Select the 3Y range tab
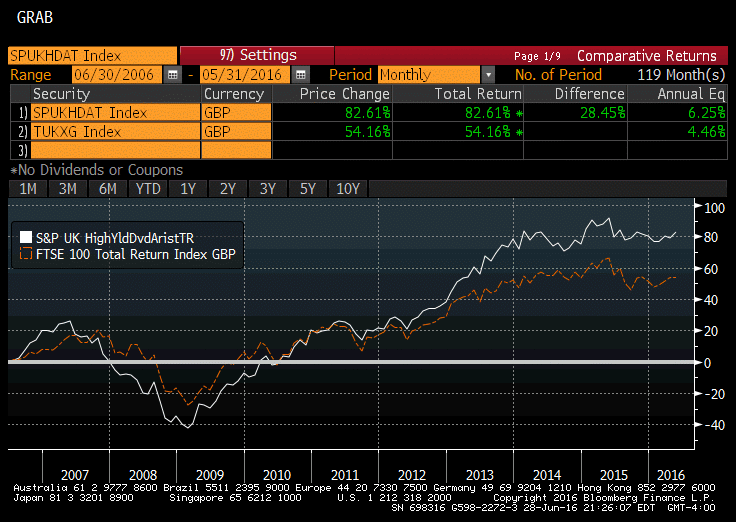 [x=268, y=189]
